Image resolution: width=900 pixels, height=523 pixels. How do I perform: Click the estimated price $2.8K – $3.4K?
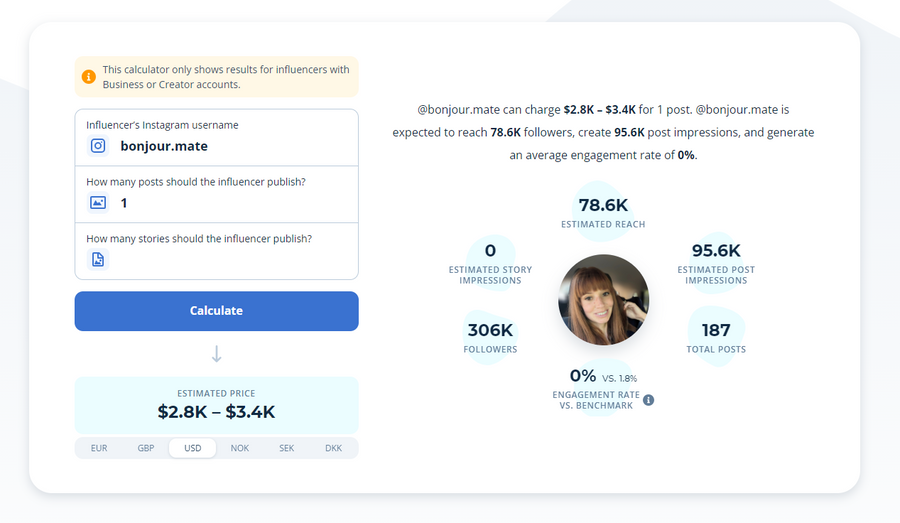pyautogui.click(x=216, y=412)
